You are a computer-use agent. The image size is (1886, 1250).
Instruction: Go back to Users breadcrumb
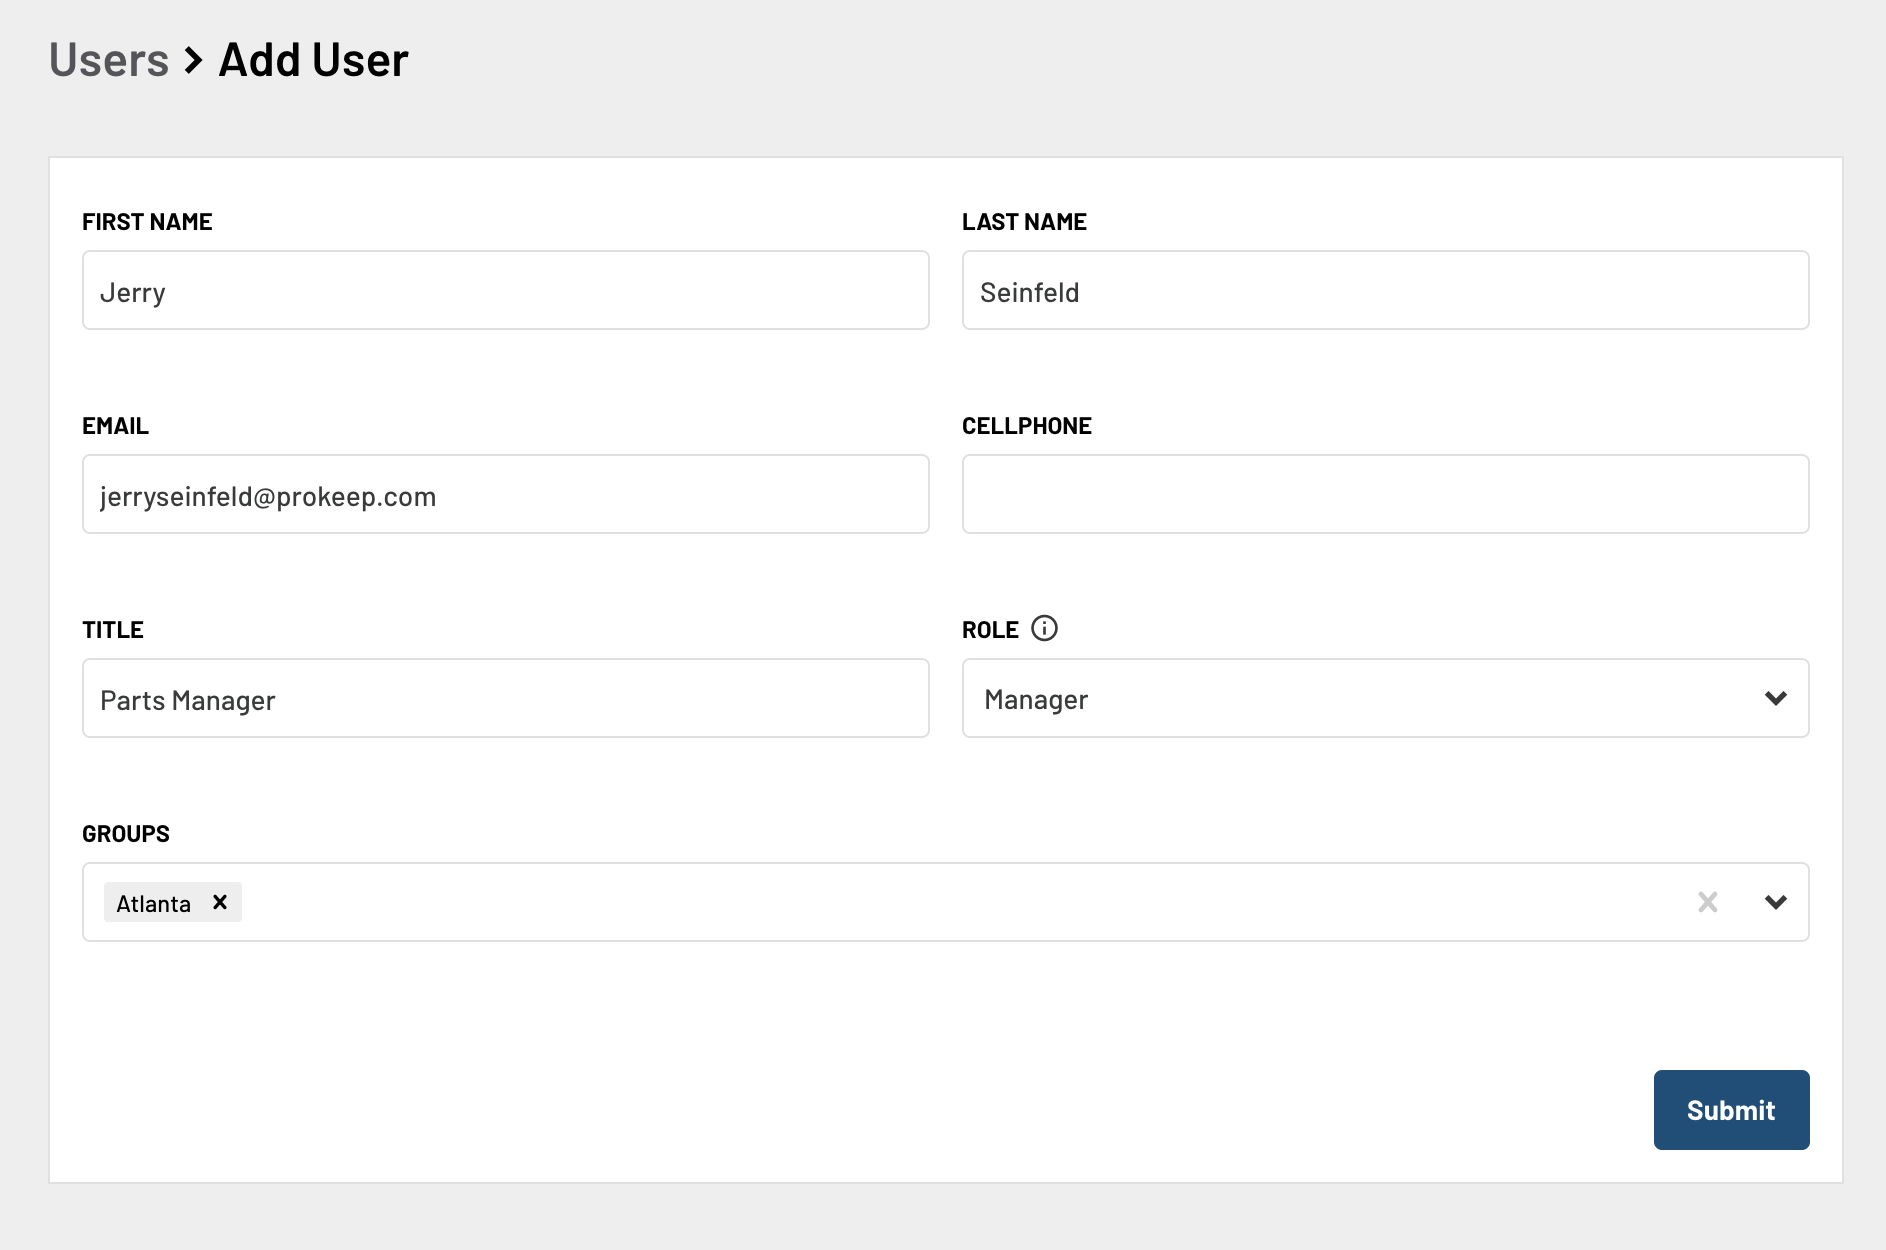(x=109, y=60)
